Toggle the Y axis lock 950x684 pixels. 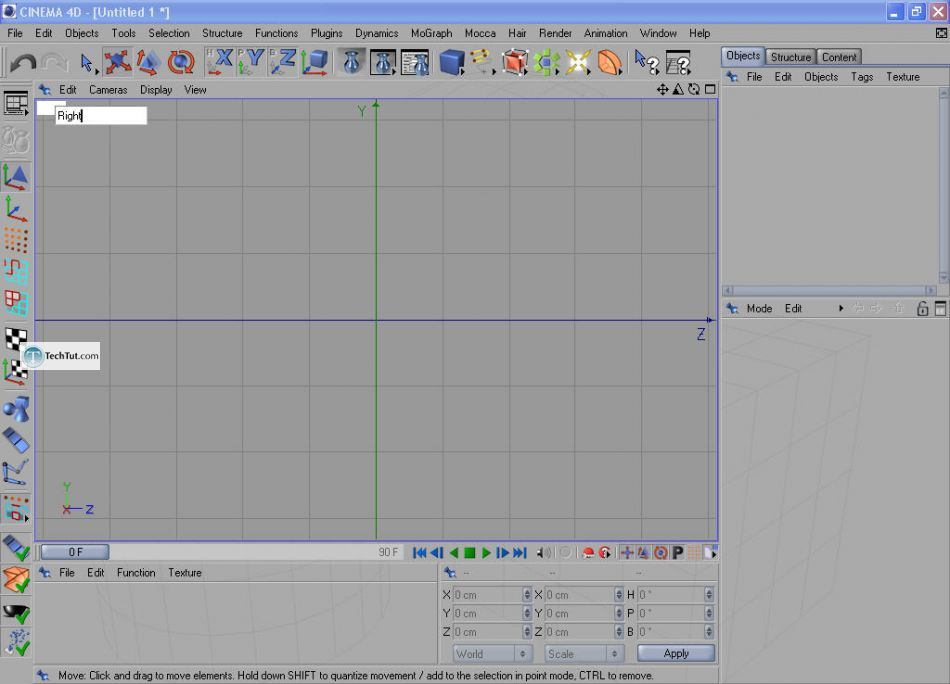(x=251, y=62)
